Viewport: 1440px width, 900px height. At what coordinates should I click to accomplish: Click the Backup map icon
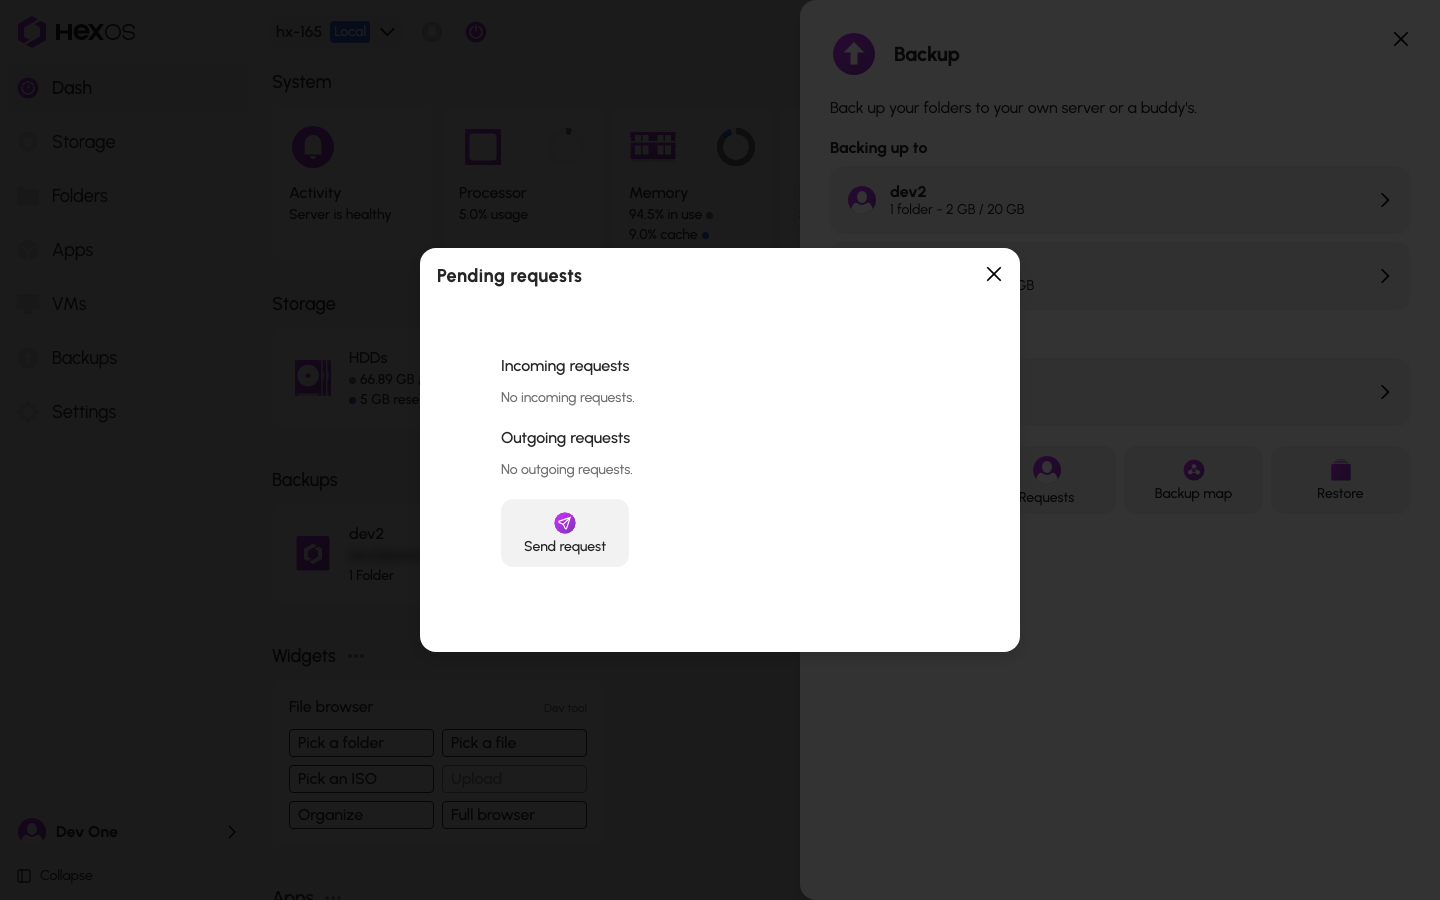point(1193,470)
